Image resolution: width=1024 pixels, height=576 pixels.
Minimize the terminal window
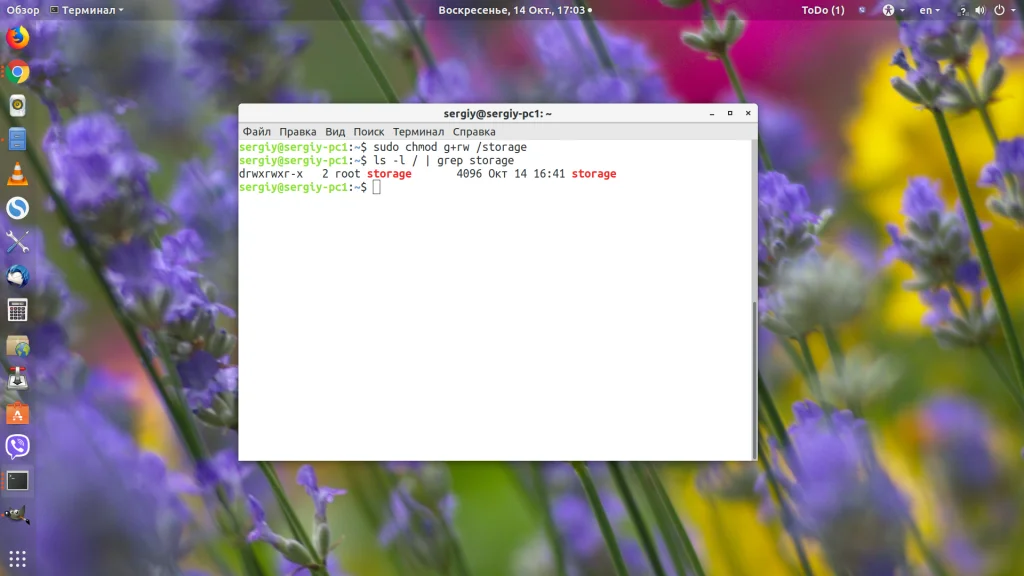pos(712,114)
